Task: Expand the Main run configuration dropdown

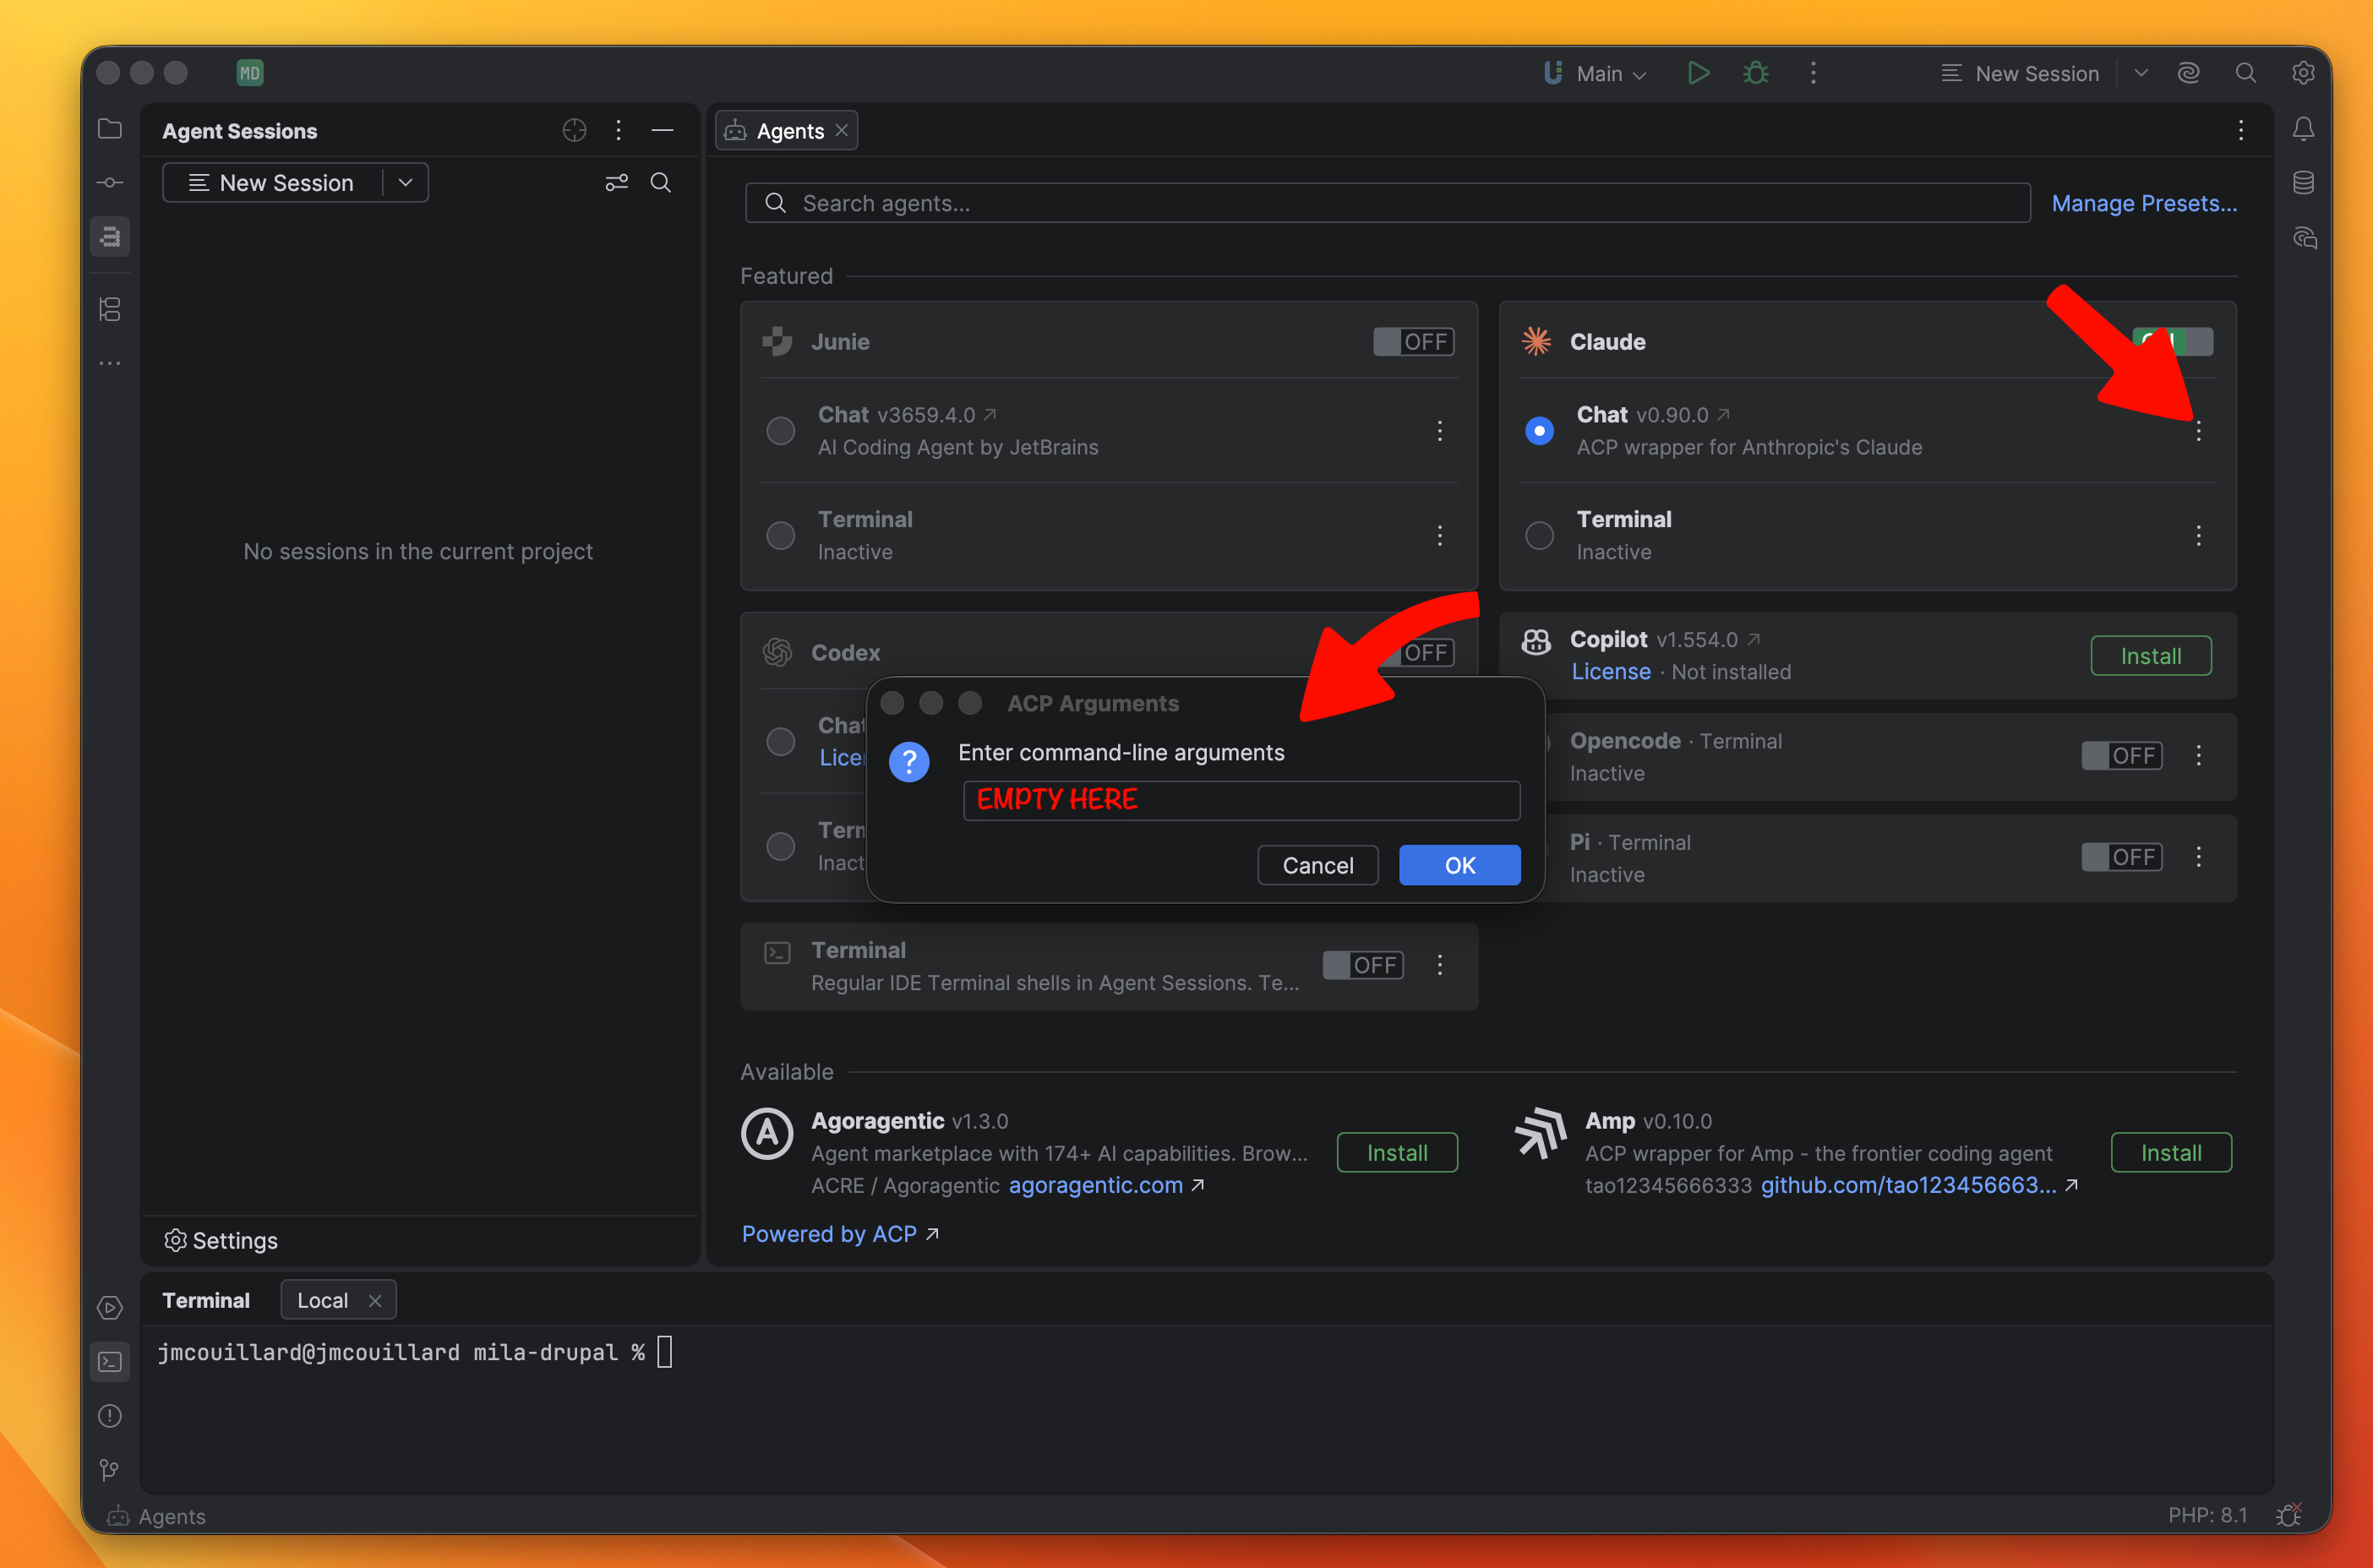Action: click(1596, 73)
